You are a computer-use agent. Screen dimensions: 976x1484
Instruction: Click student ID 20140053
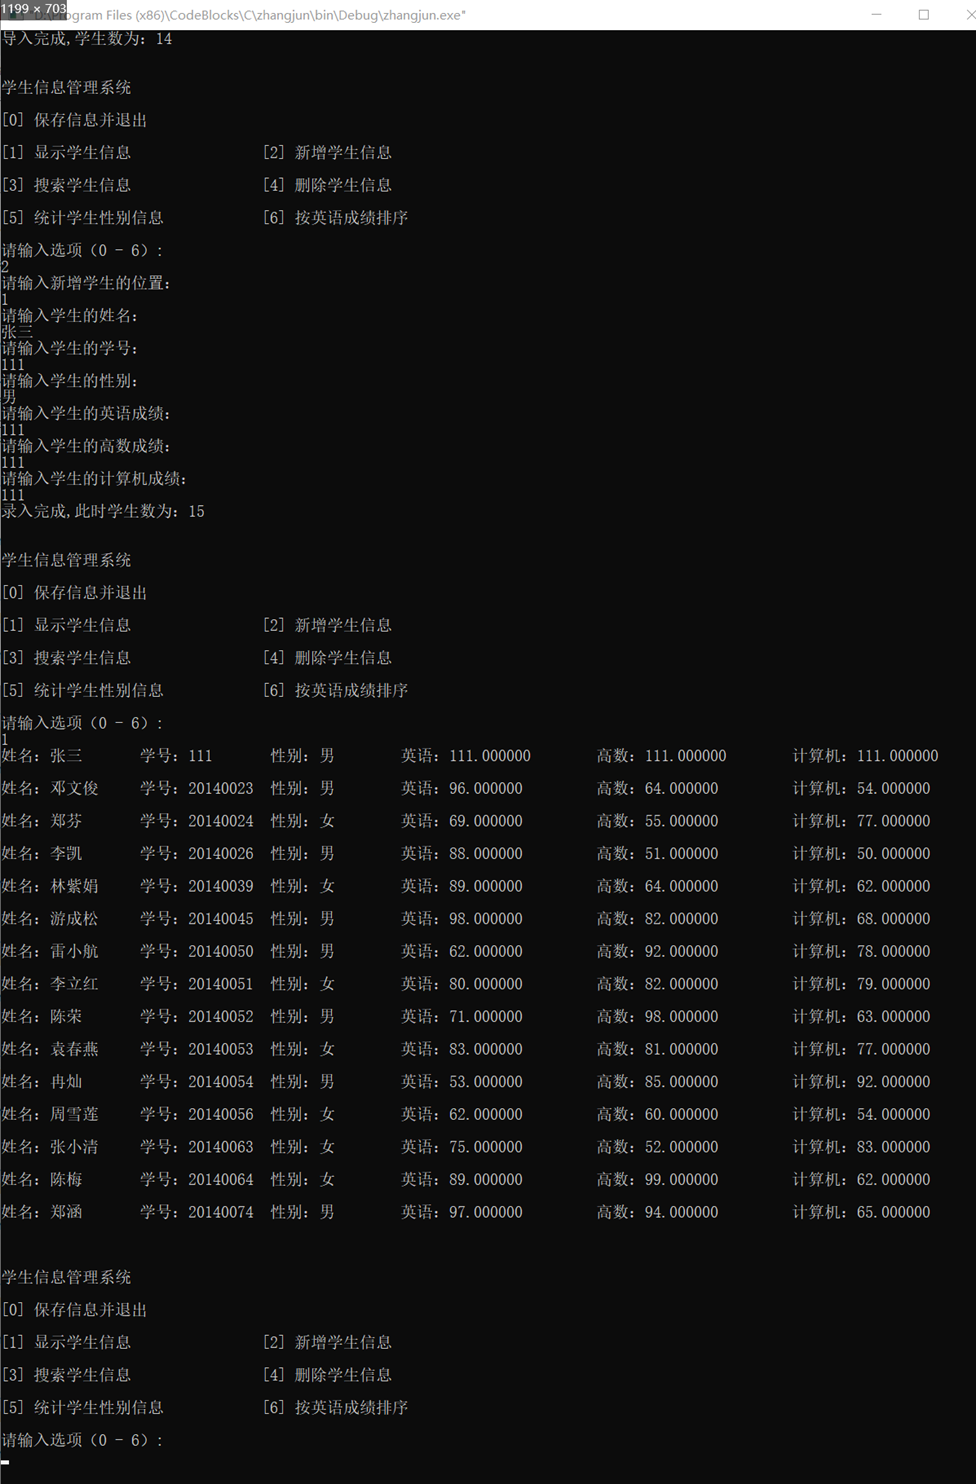click(x=221, y=1050)
